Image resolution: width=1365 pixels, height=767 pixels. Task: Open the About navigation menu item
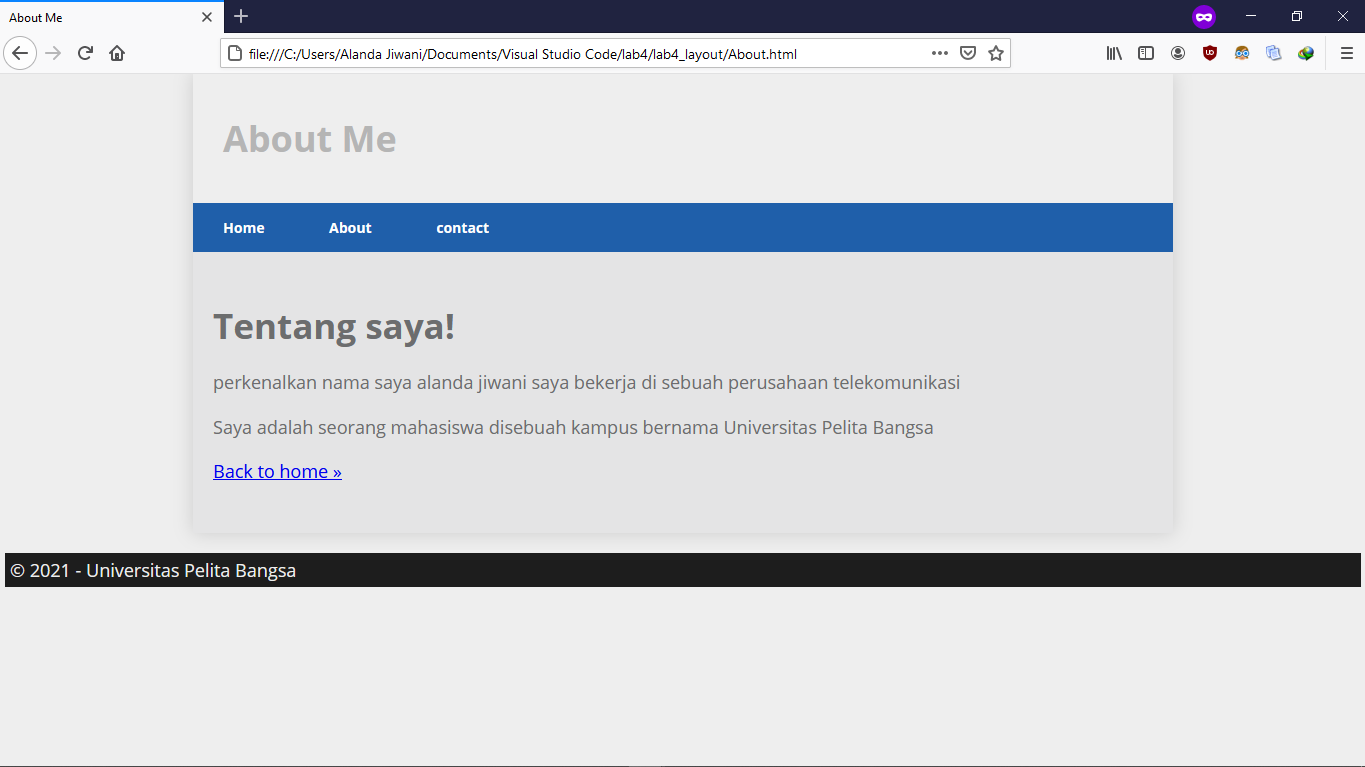(x=350, y=228)
